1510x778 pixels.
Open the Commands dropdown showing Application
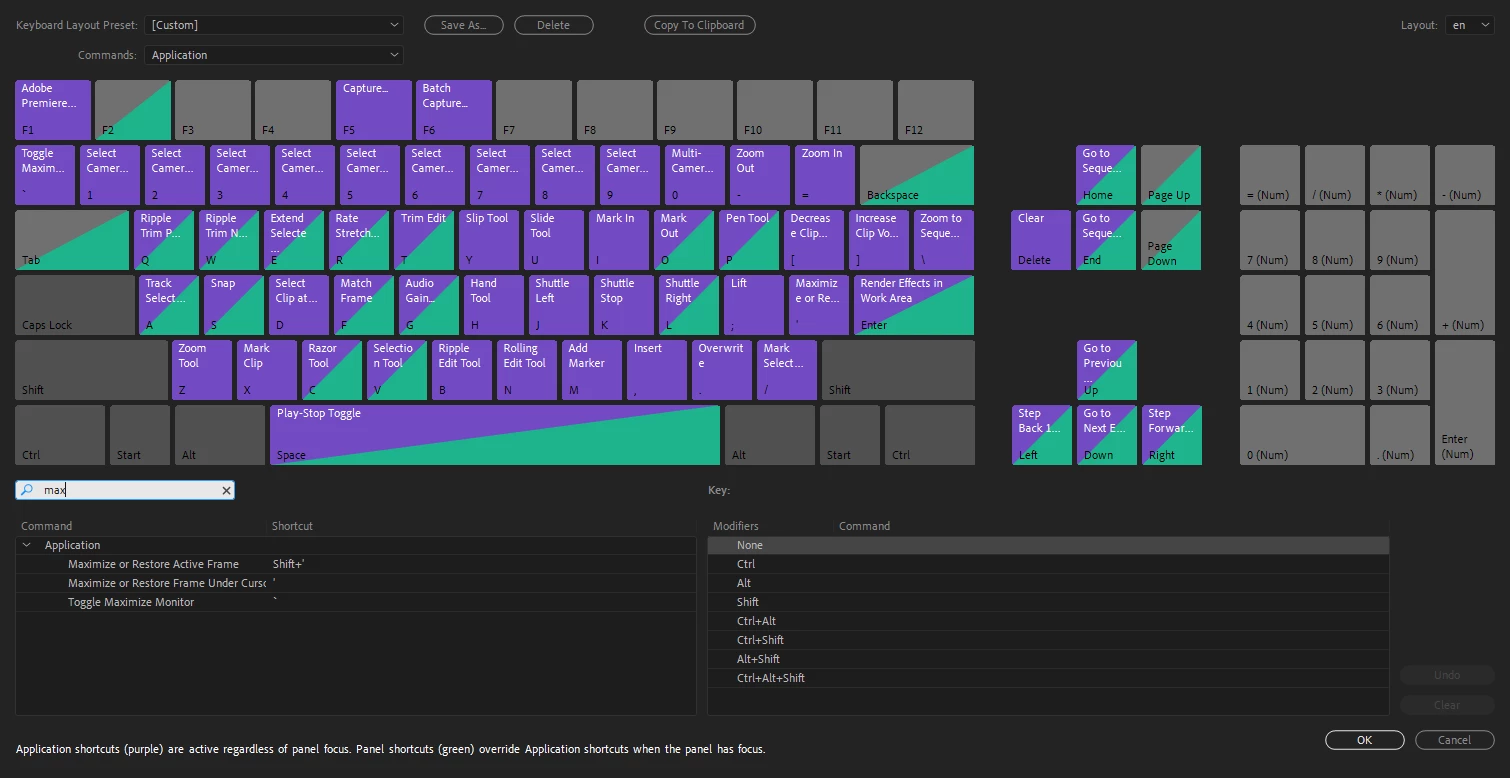(274, 55)
